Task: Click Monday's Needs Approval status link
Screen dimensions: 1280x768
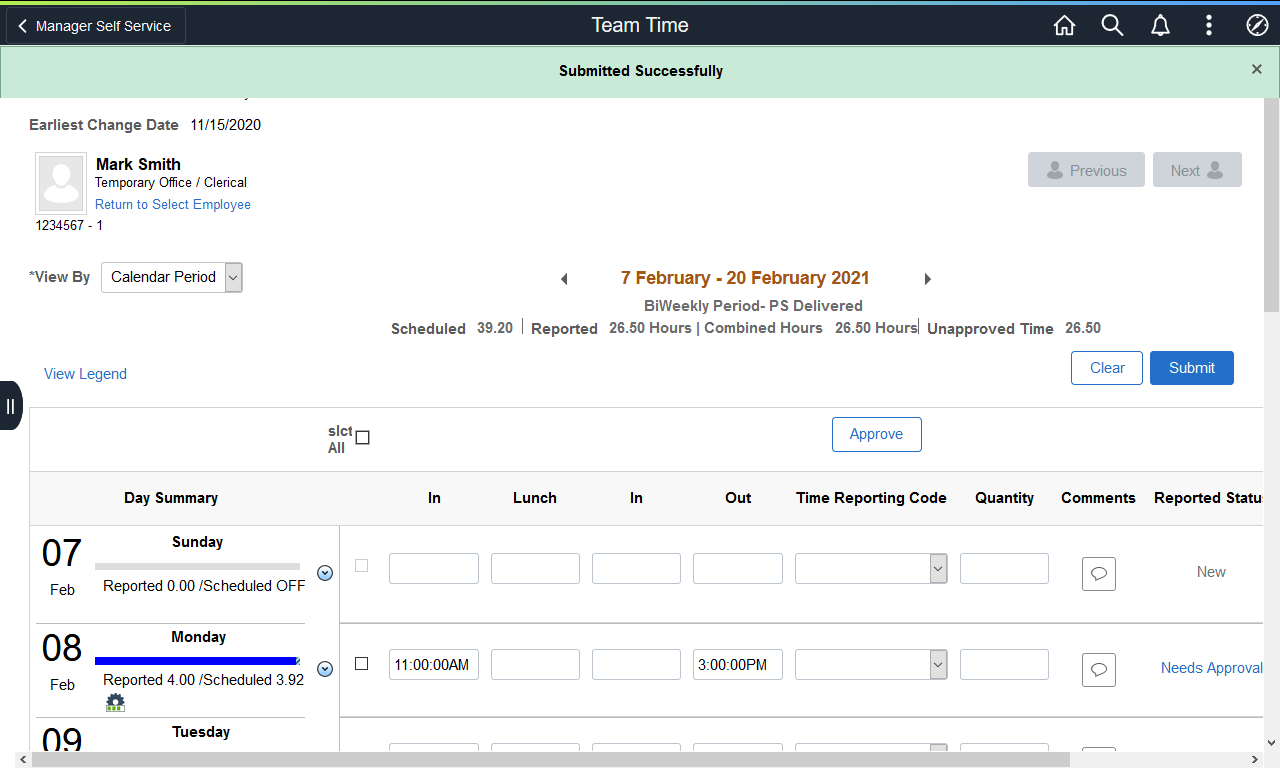Action: tap(1212, 668)
